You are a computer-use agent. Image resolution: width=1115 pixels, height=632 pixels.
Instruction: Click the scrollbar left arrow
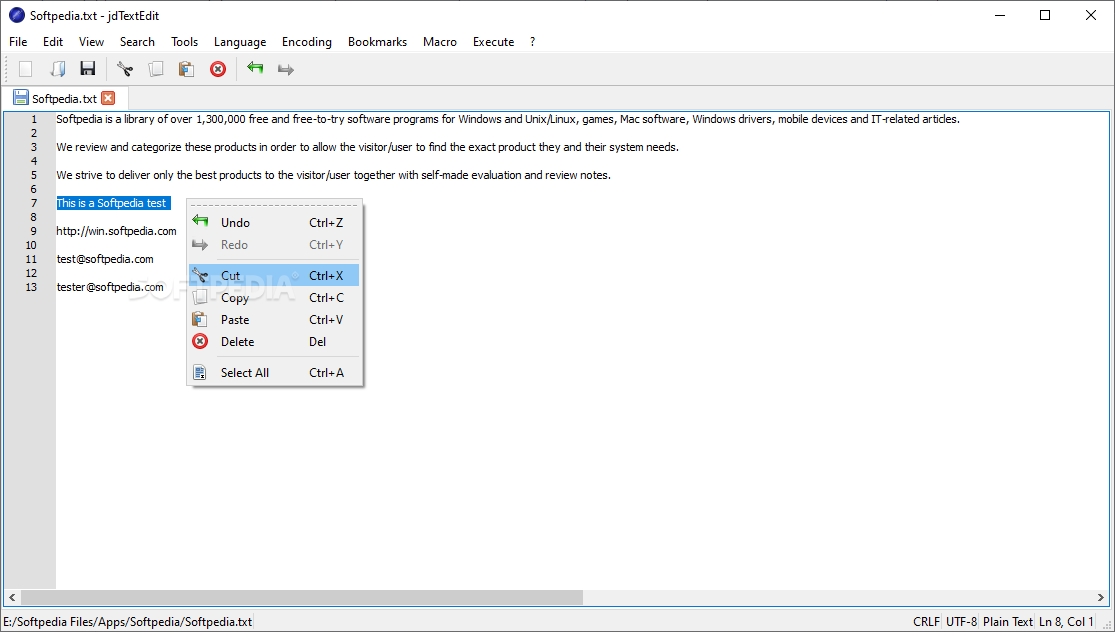click(12, 597)
